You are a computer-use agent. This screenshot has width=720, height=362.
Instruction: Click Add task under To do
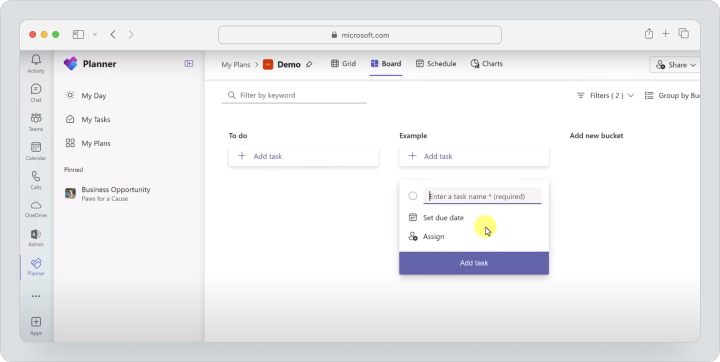point(304,156)
